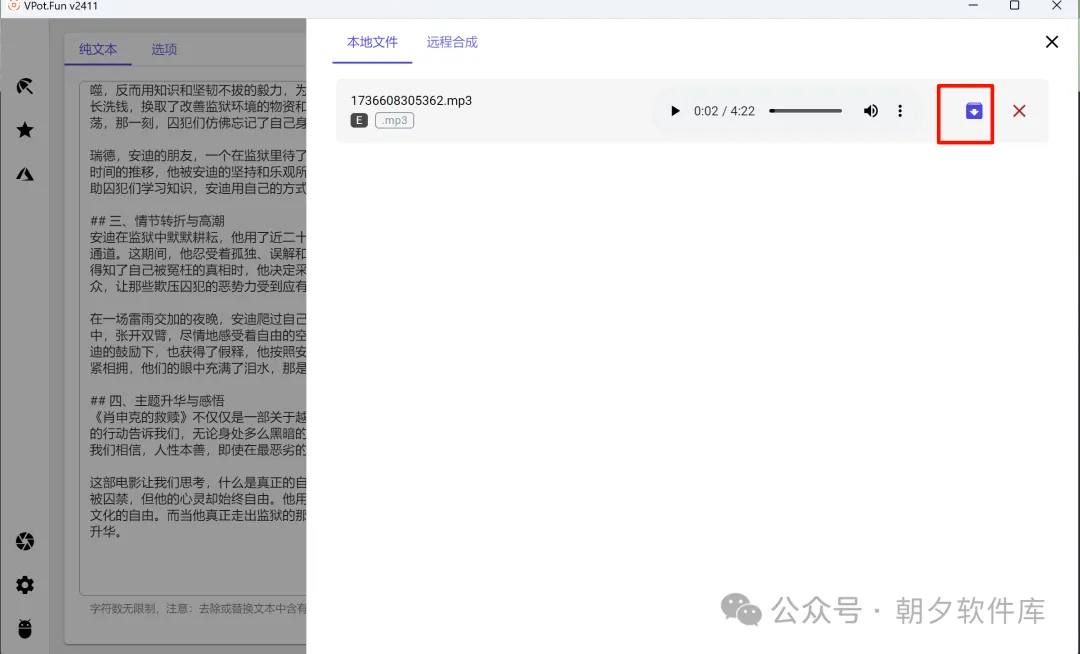Screen dimensions: 1080x654
Task: Click the mountain icon in the left sidebar
Action: point(25,173)
